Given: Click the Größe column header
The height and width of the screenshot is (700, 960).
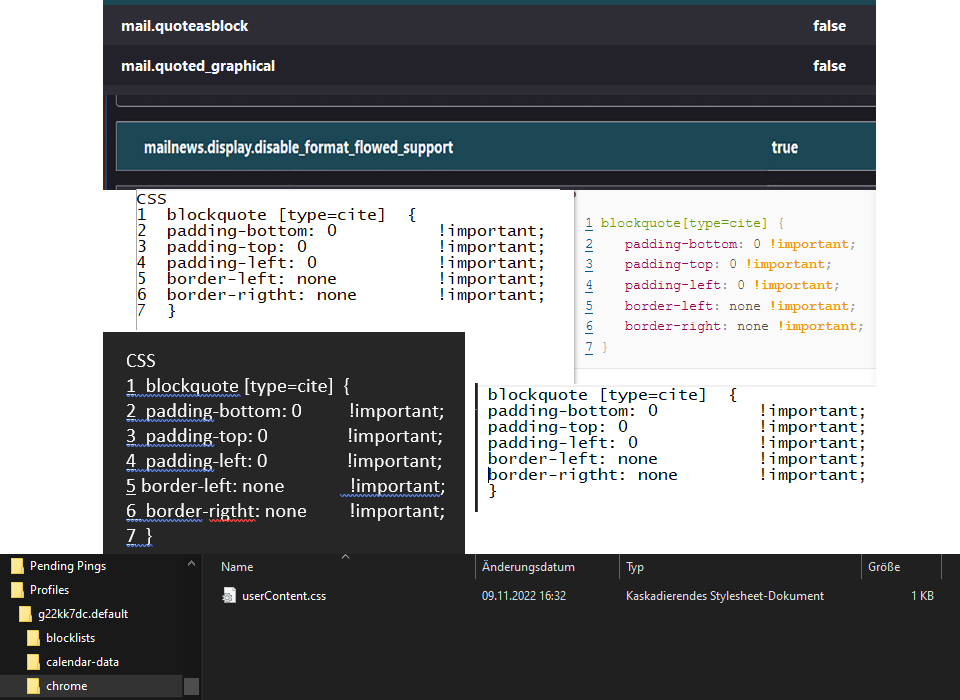Looking at the screenshot, I should 884,567.
